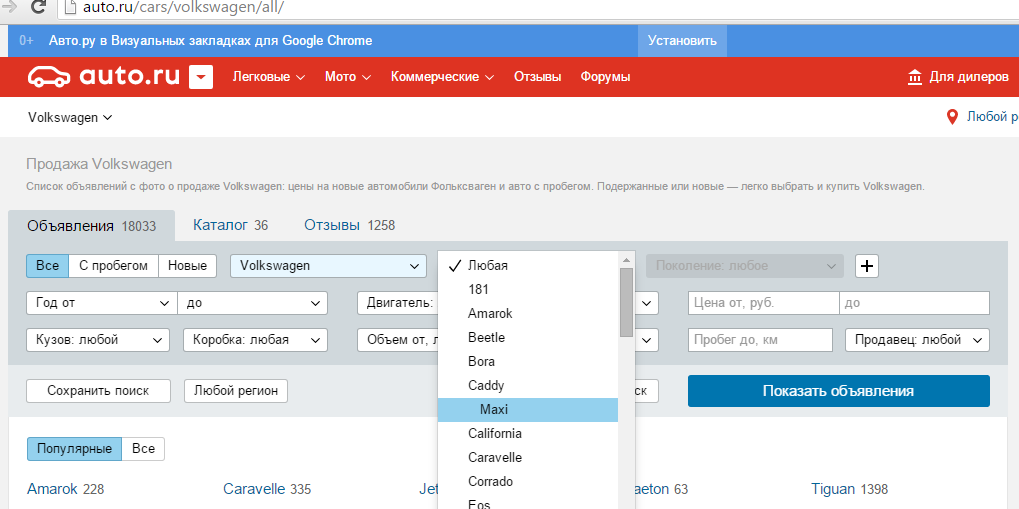Reload the page with refresh icon
Screen dimensions: 1019x509
click(x=38, y=8)
